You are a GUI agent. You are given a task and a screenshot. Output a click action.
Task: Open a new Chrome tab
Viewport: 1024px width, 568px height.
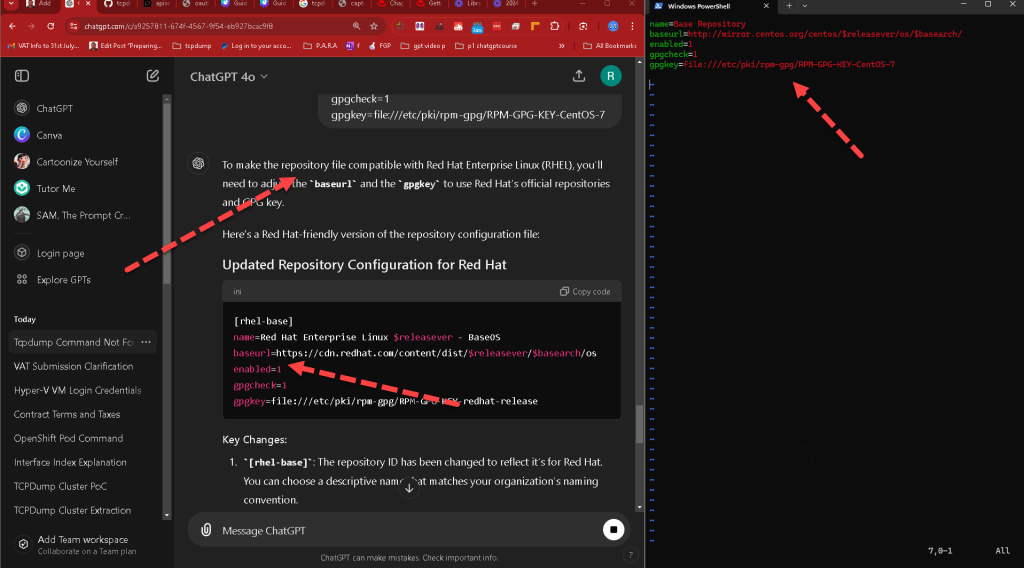[x=535, y=4]
